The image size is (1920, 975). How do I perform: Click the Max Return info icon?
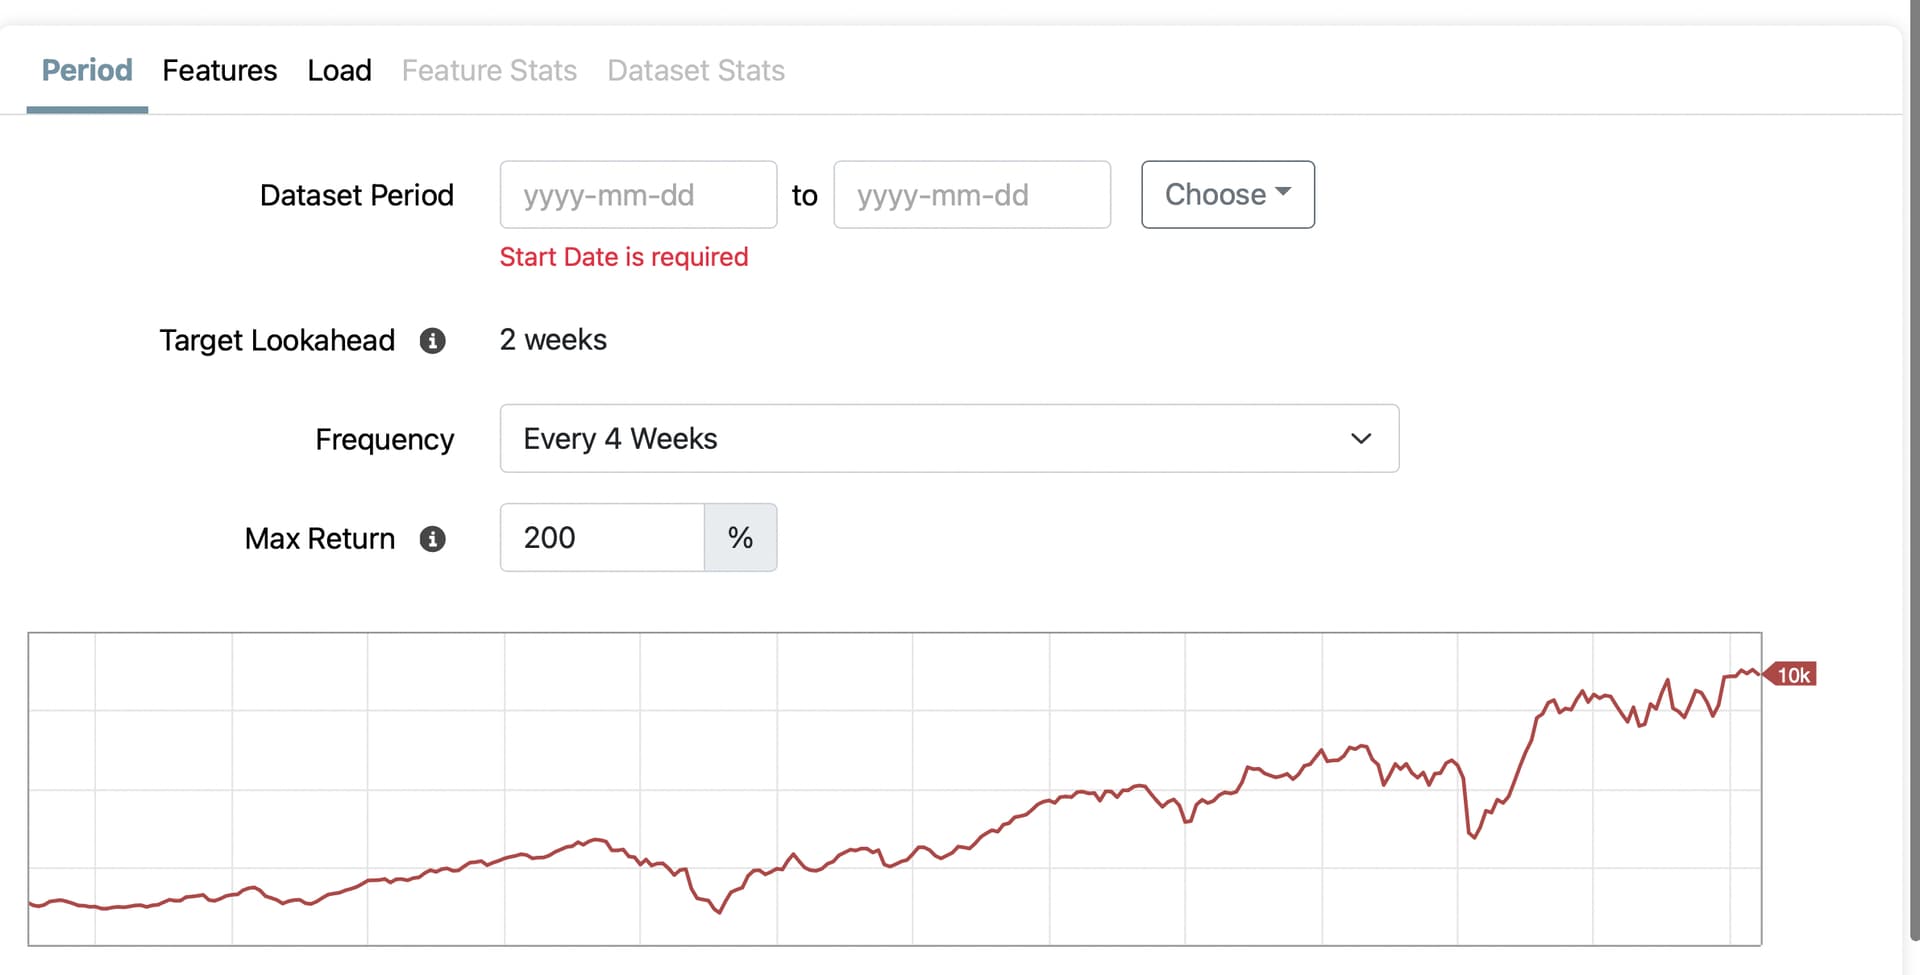432,539
